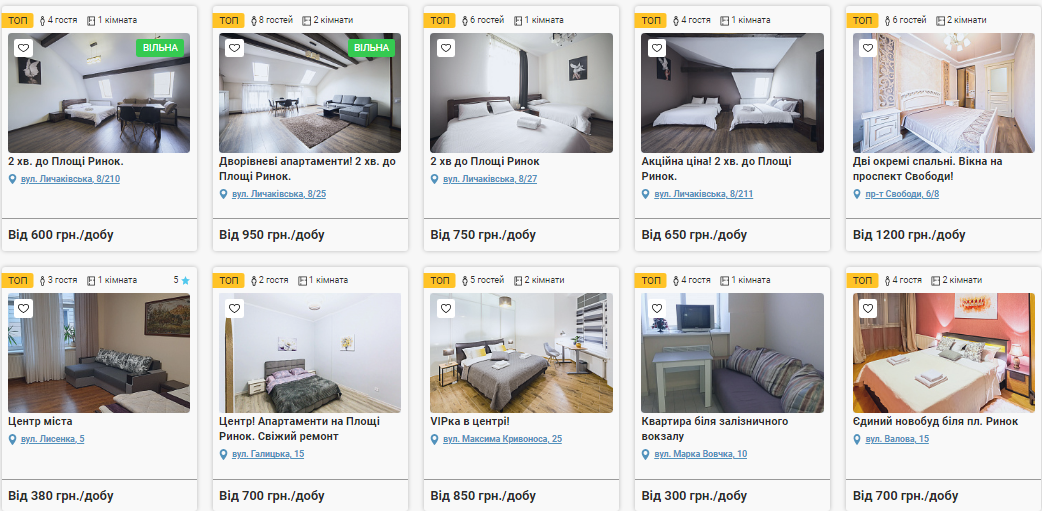1042x511 pixels.
Task: Open title Єдиний новобуд біля пл. Ринок
Action: (935, 422)
